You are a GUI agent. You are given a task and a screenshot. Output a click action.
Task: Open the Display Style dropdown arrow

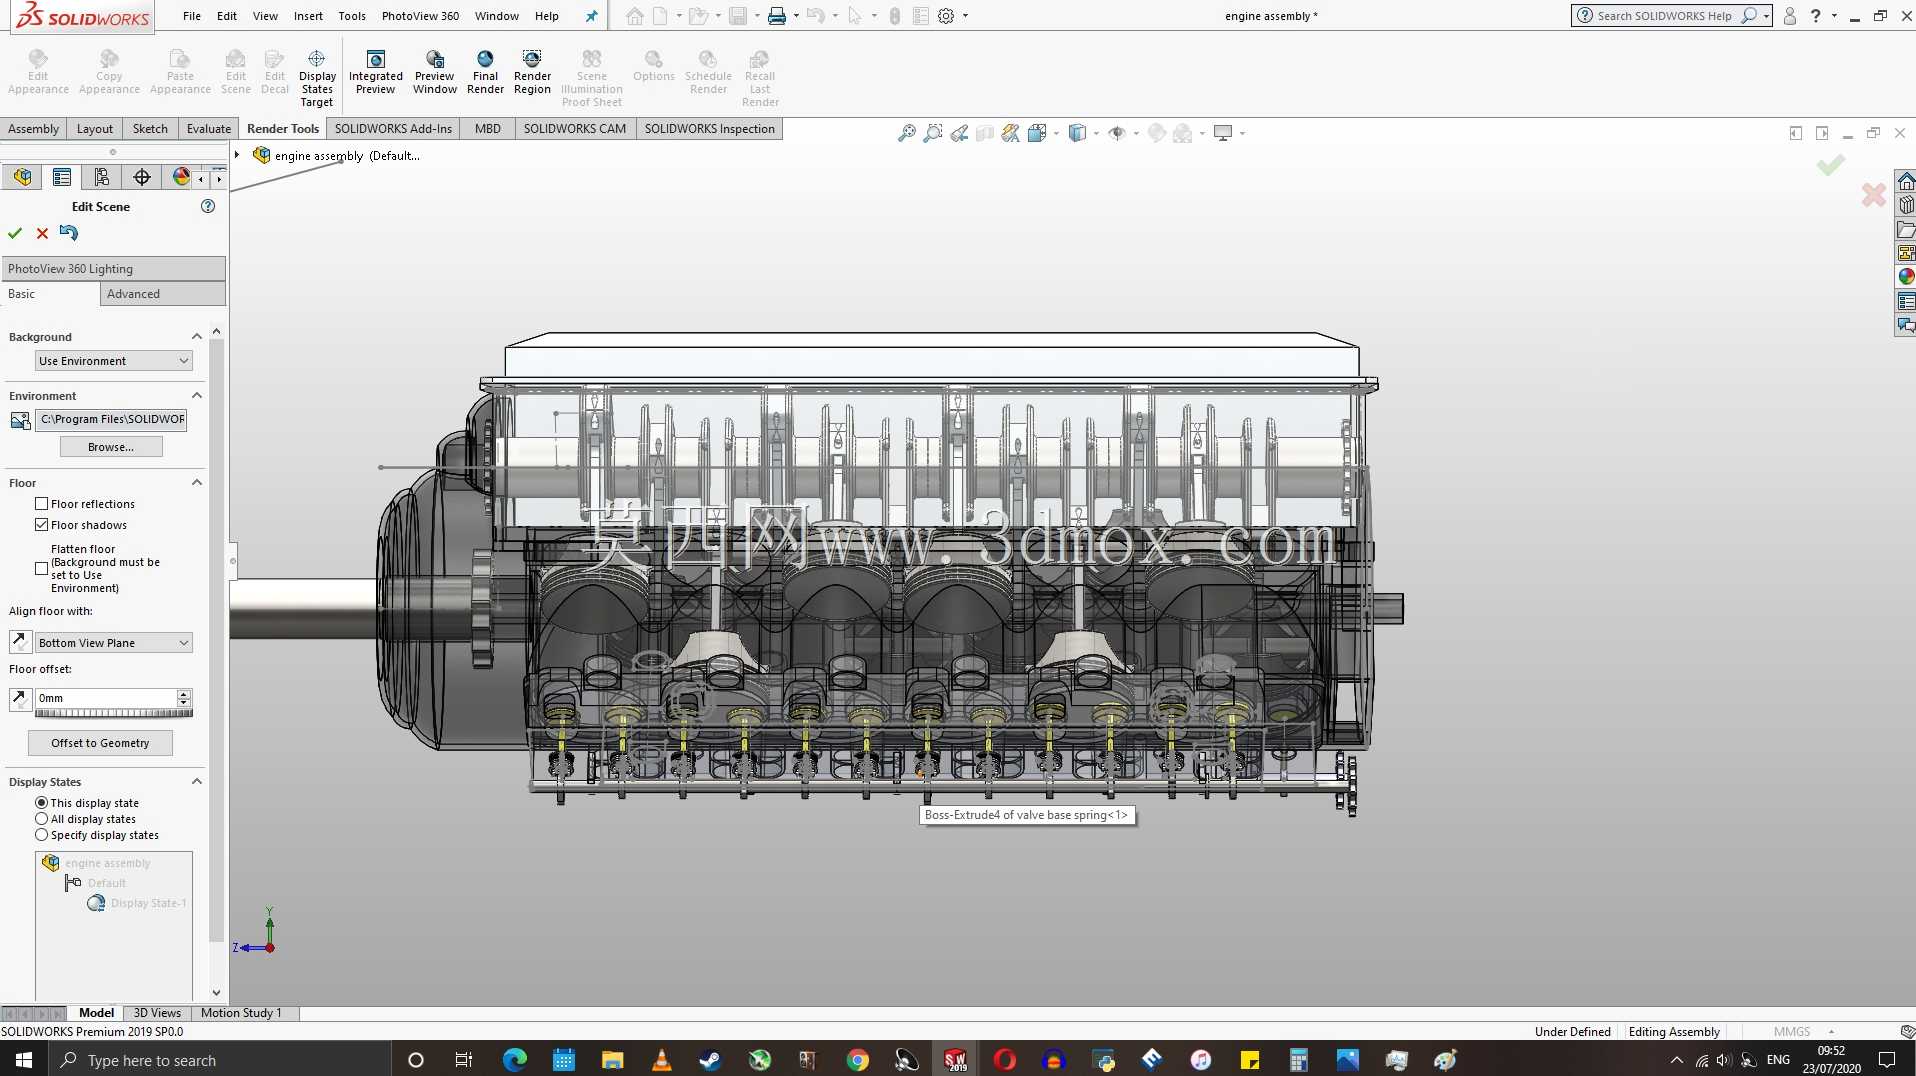click(x=1097, y=133)
